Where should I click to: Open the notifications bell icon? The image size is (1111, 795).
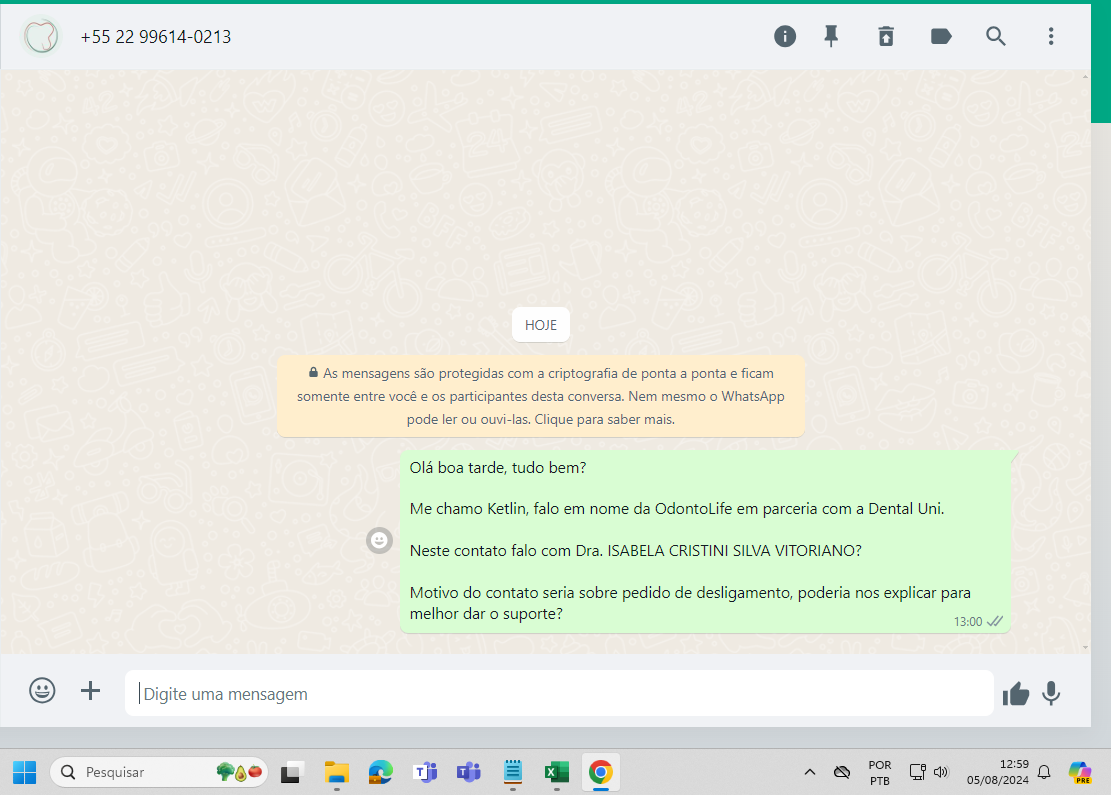[x=1044, y=772]
